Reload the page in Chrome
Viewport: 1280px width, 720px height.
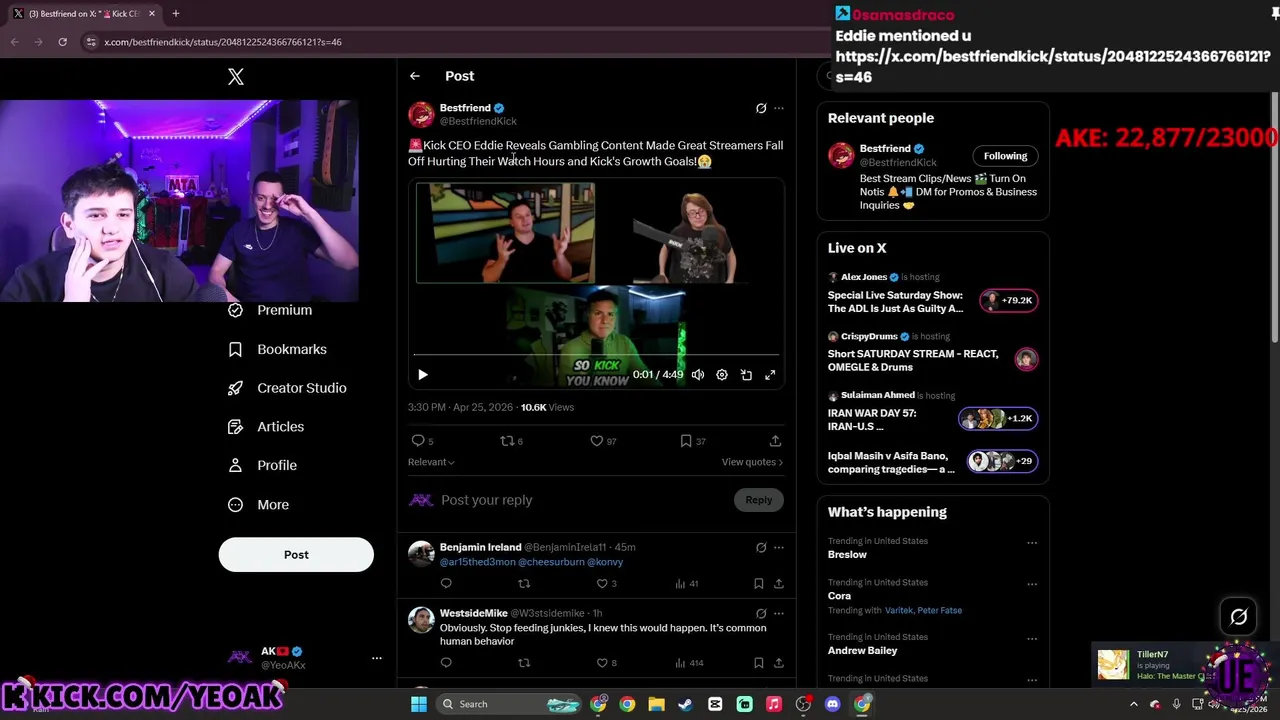click(62, 42)
